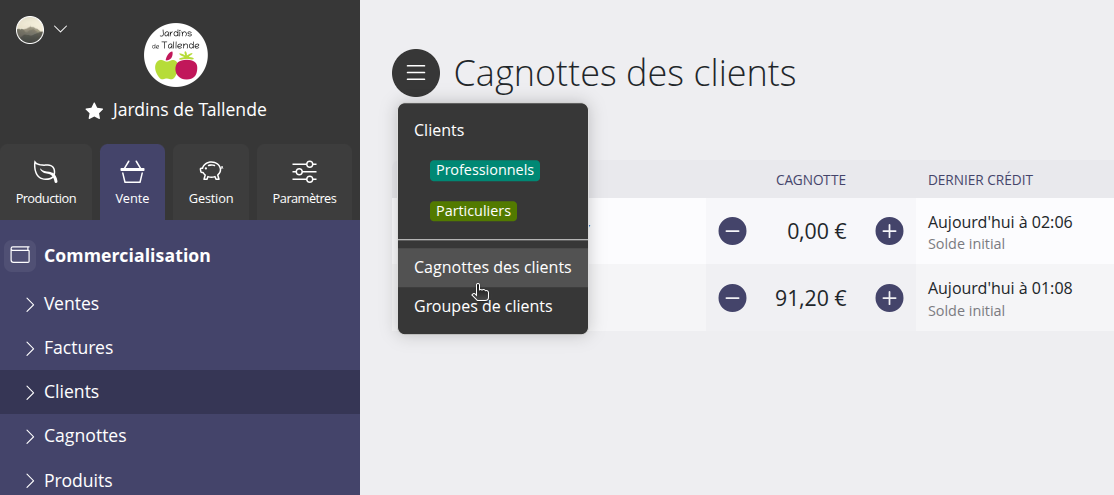Click plus button for the 0,00 € cagnotte

click(889, 232)
